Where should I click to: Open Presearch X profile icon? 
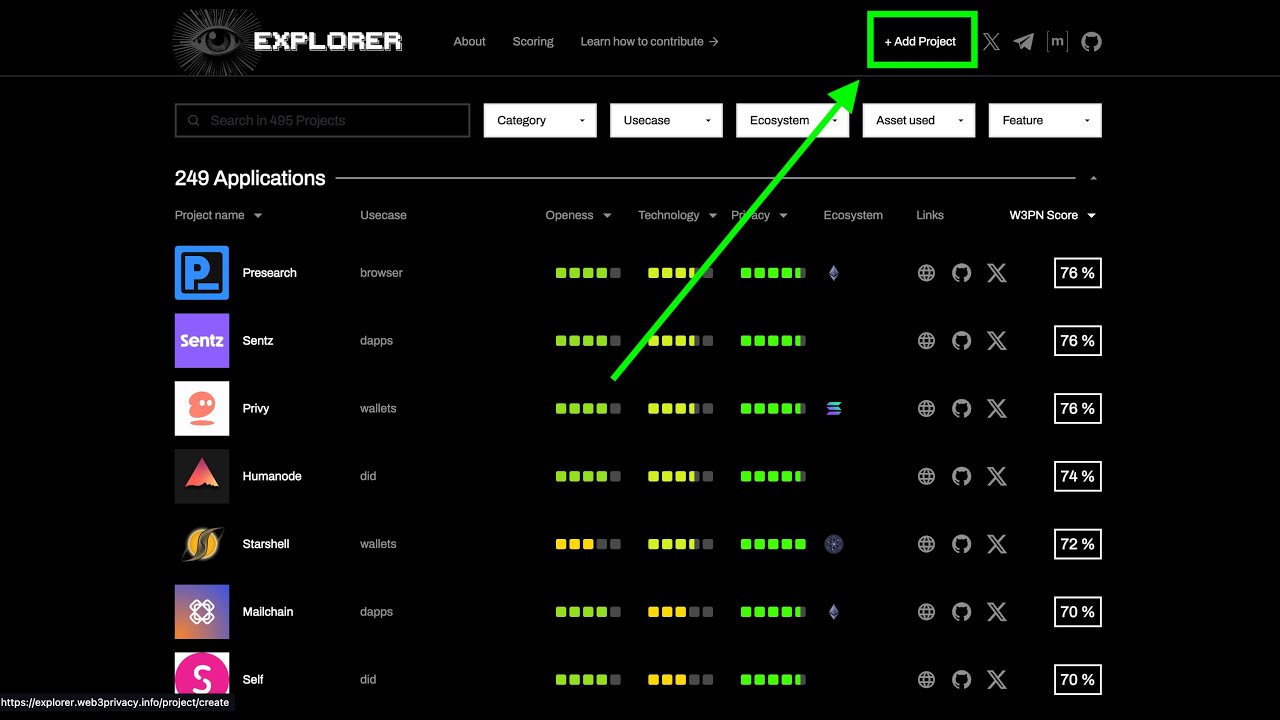(997, 273)
